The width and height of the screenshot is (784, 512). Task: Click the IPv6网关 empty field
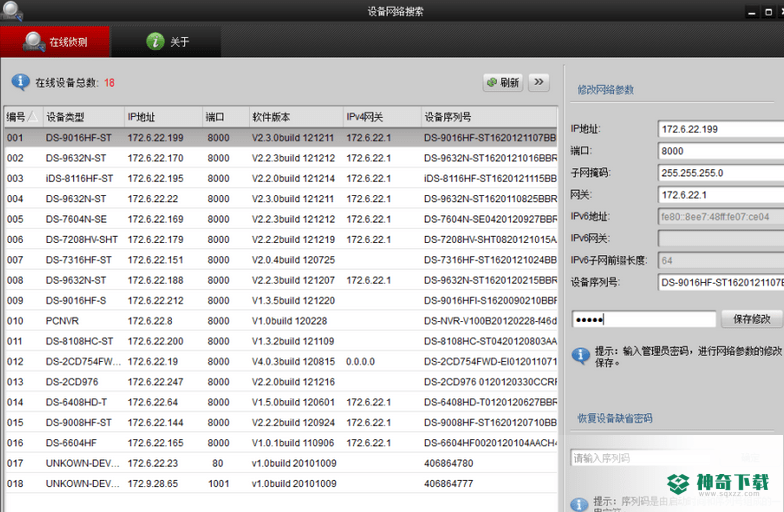720,238
